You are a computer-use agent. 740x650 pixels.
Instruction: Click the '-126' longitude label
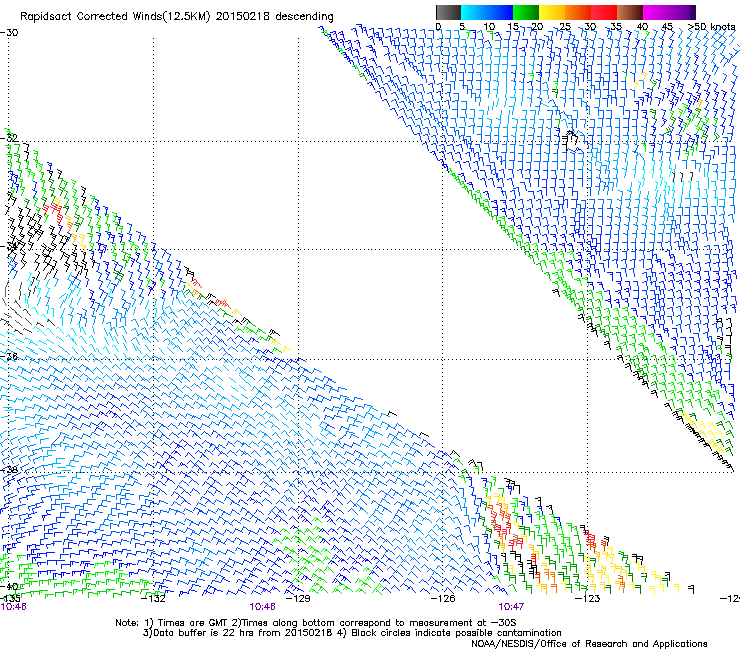(443, 599)
